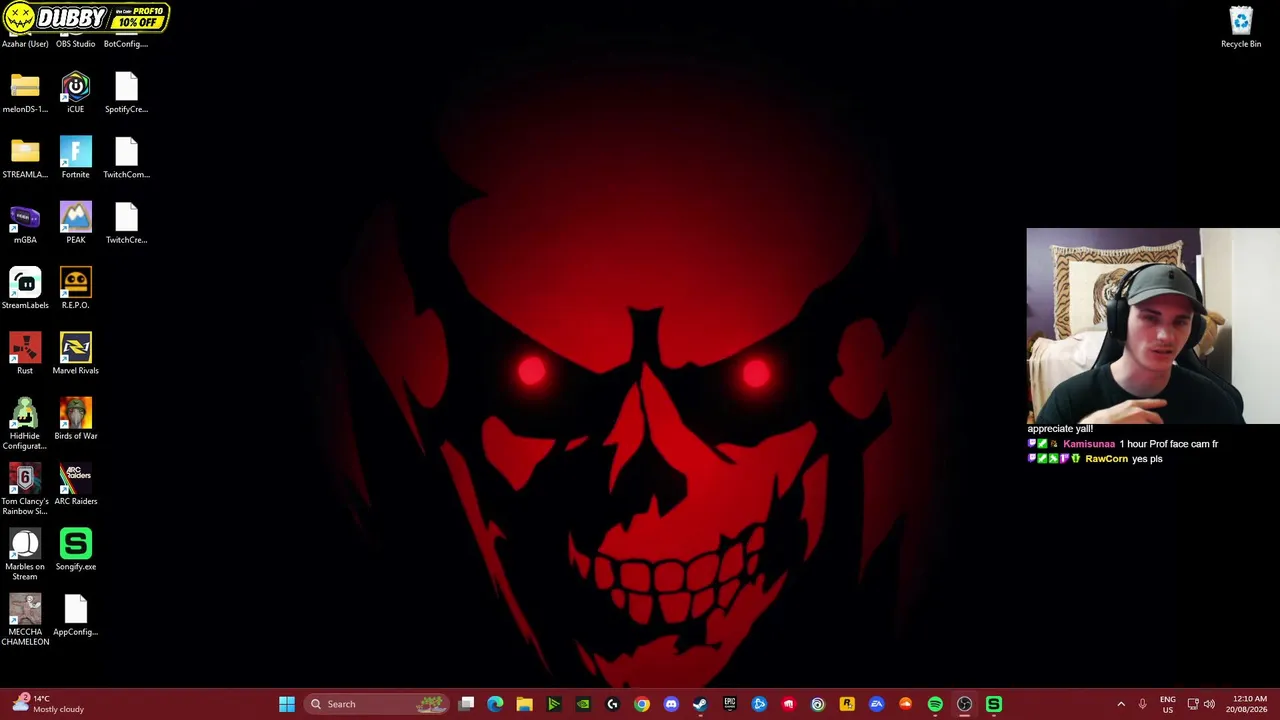Image resolution: width=1280 pixels, height=720 pixels.
Task: Open the ENG US language switcher
Action: (1168, 704)
